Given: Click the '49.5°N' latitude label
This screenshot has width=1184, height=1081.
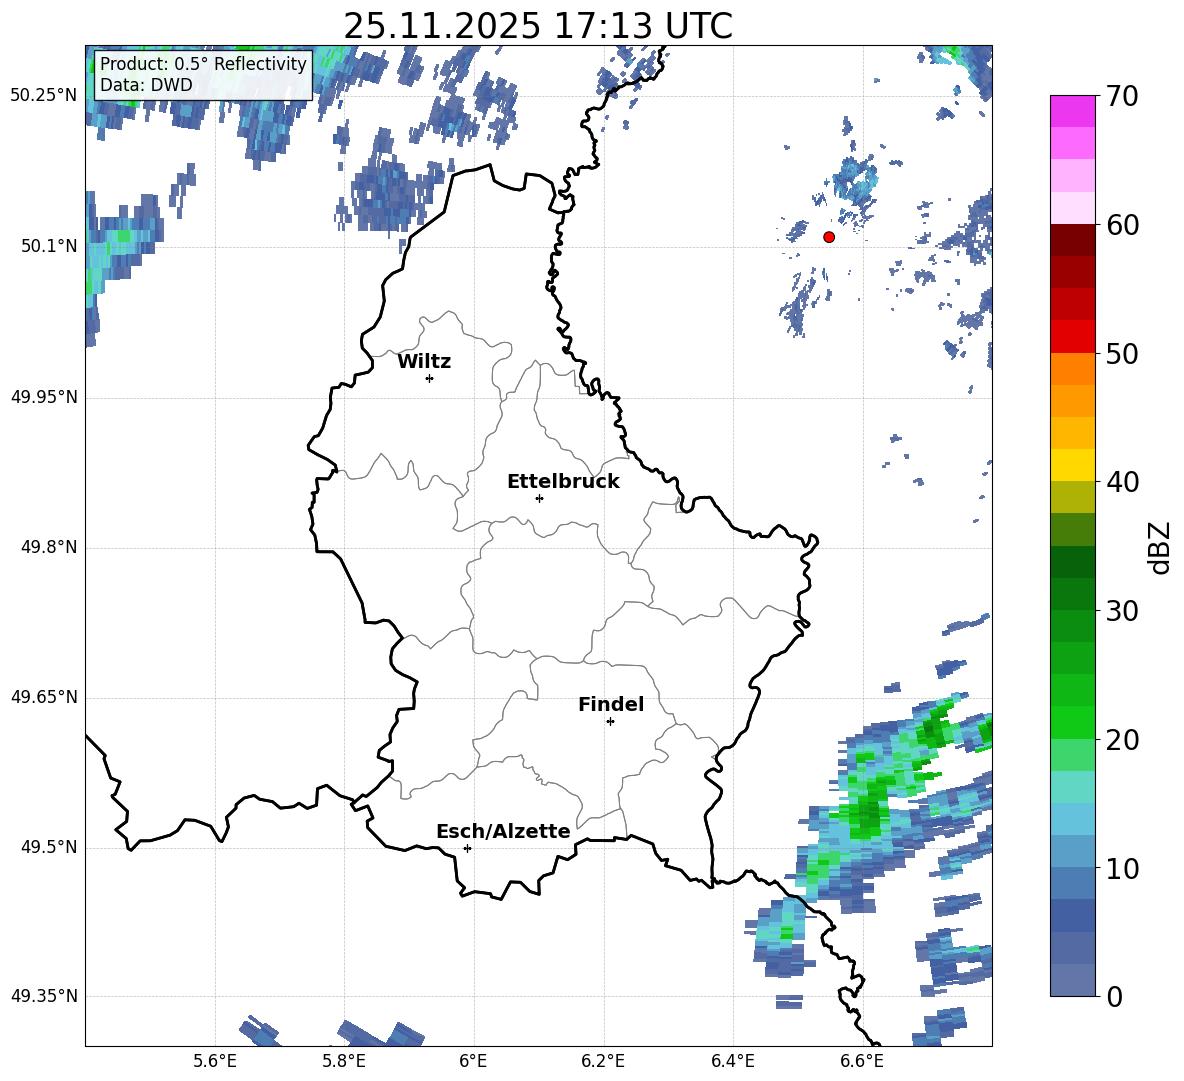Looking at the screenshot, I should 49,847.
